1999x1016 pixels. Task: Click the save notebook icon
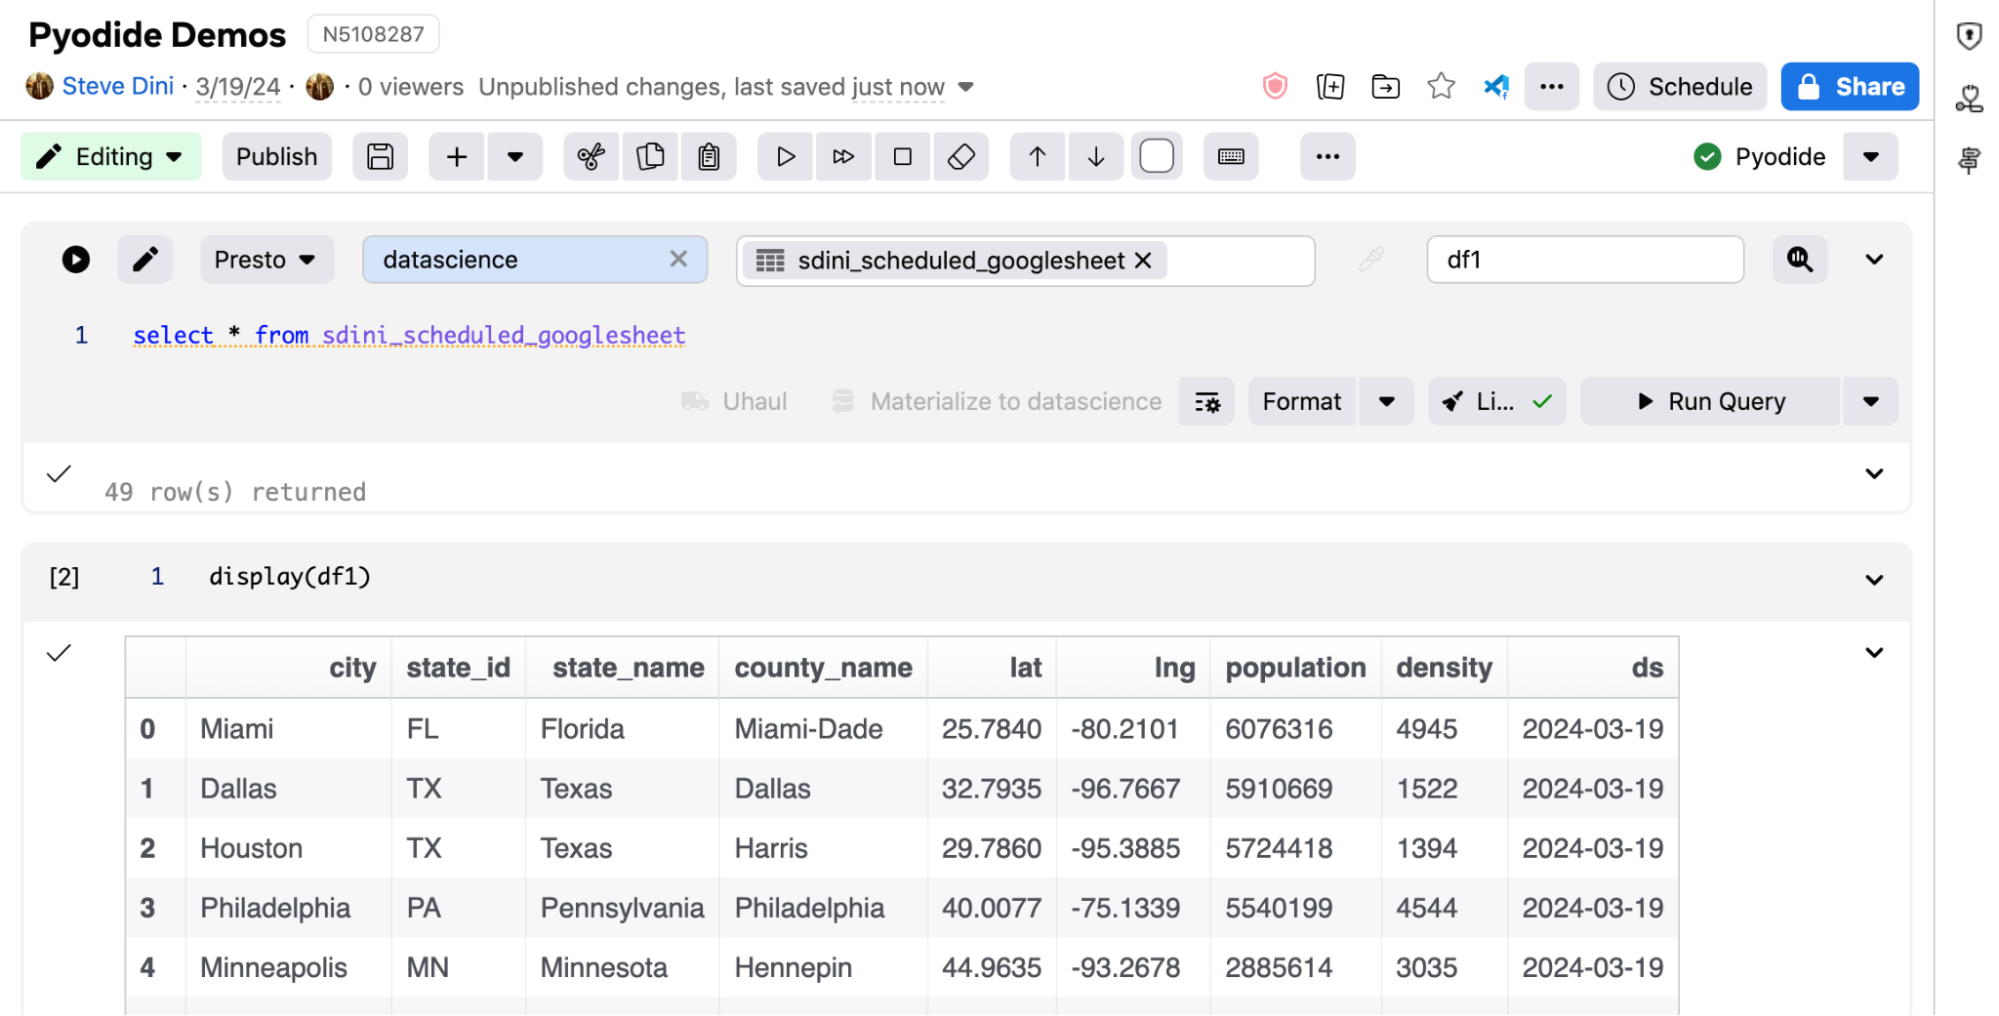click(380, 157)
